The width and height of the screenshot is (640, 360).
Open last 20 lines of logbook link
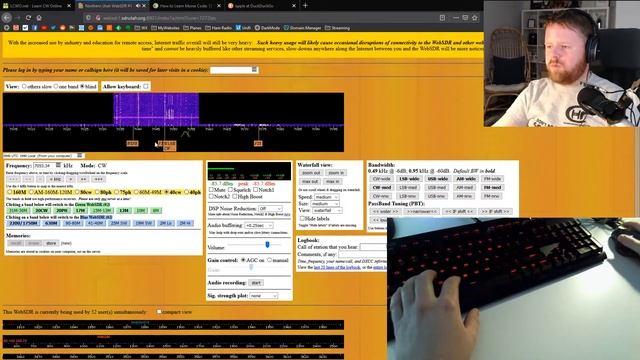[337, 267]
